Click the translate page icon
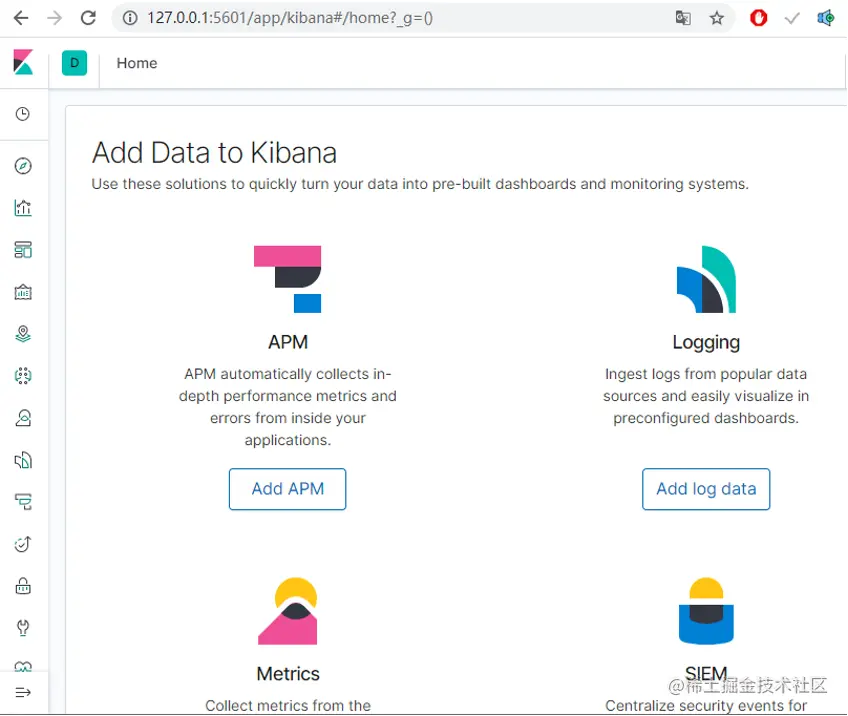Image resolution: width=848 pixels, height=716 pixels. pos(683,18)
